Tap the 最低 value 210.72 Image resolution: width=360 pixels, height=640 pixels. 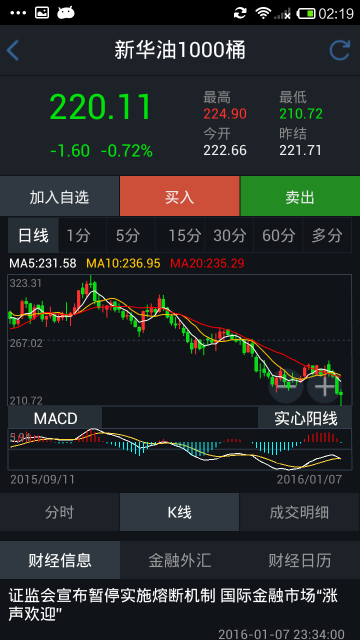click(x=301, y=114)
